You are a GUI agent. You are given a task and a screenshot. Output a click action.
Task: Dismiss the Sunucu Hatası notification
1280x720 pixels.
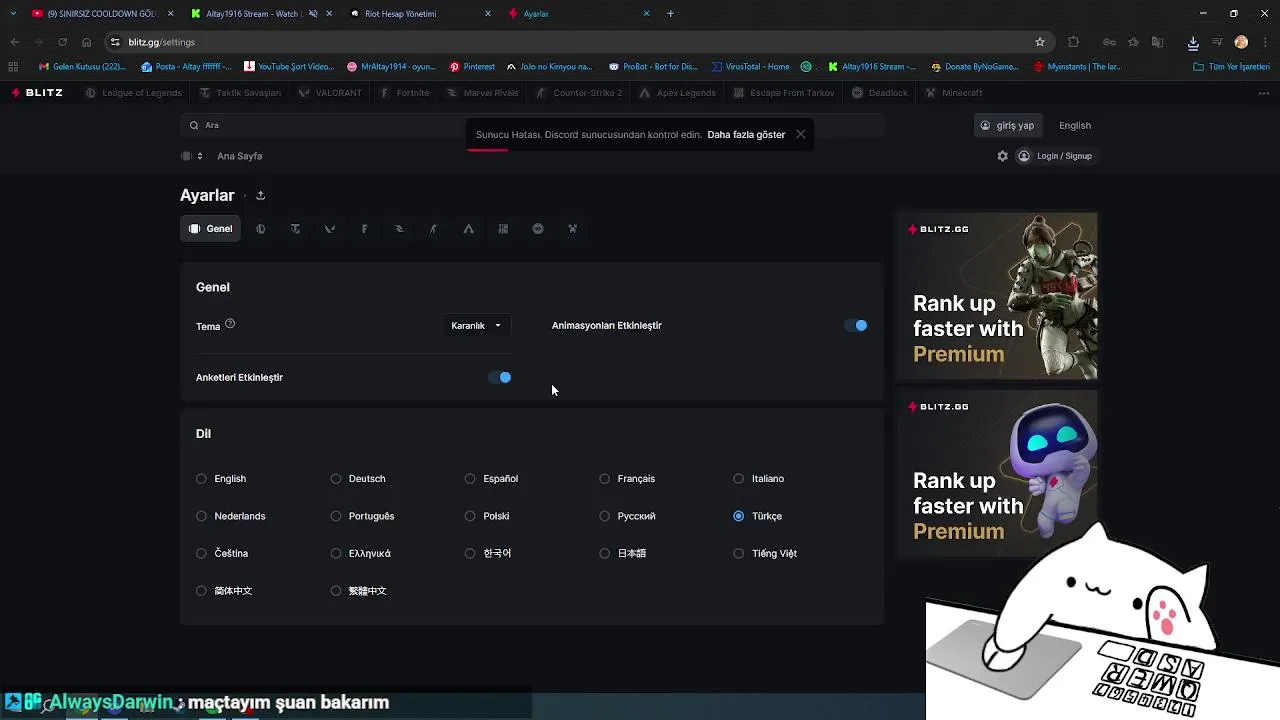(801, 134)
